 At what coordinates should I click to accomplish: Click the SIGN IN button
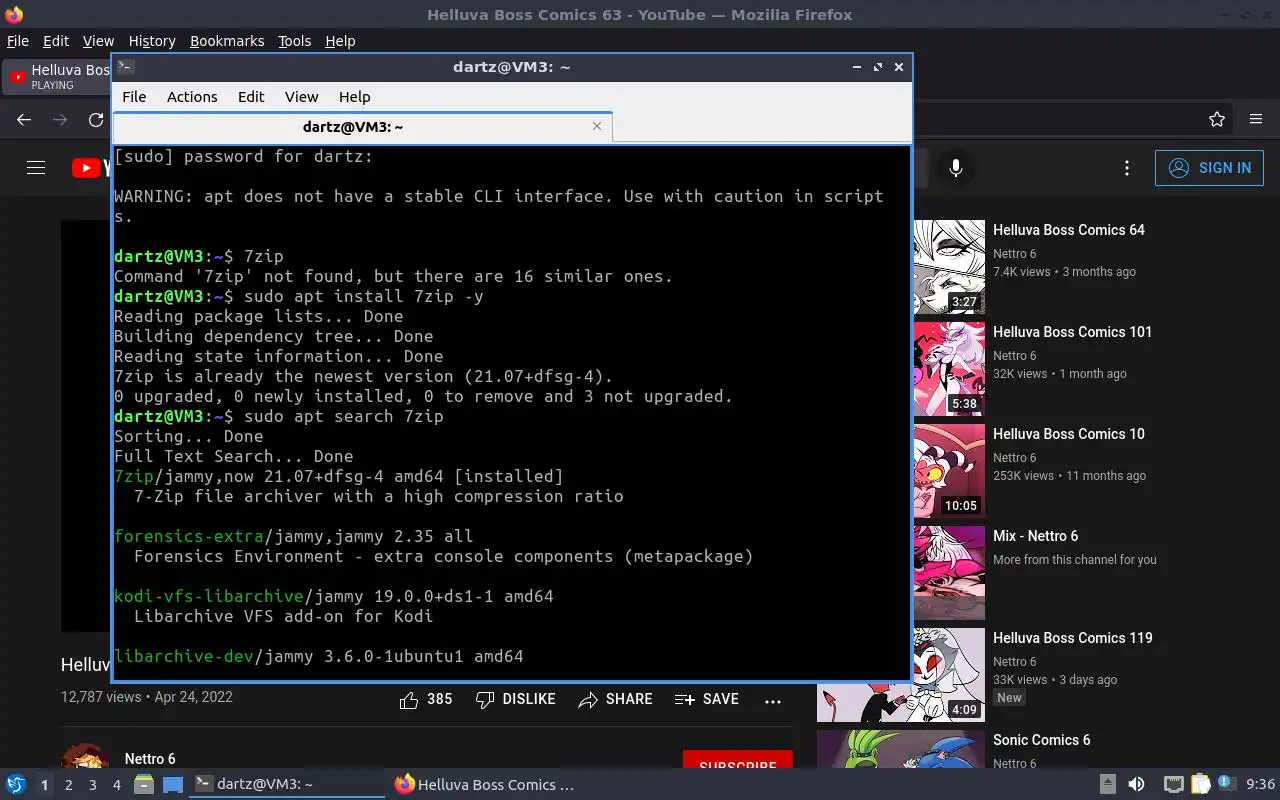tap(1209, 168)
